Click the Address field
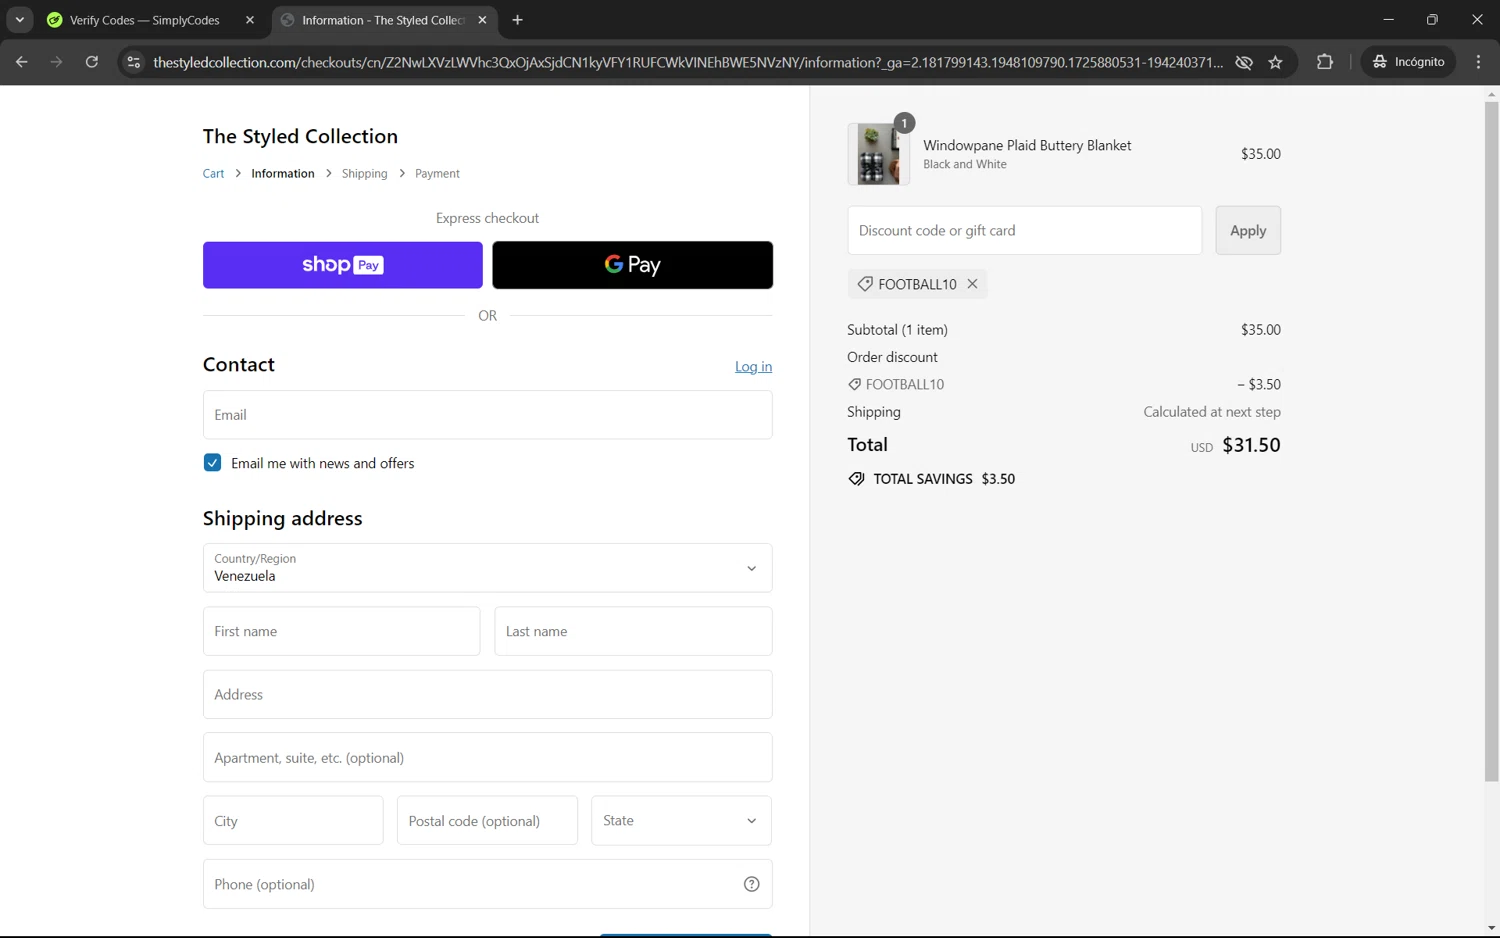The width and height of the screenshot is (1500, 938). coord(487,694)
